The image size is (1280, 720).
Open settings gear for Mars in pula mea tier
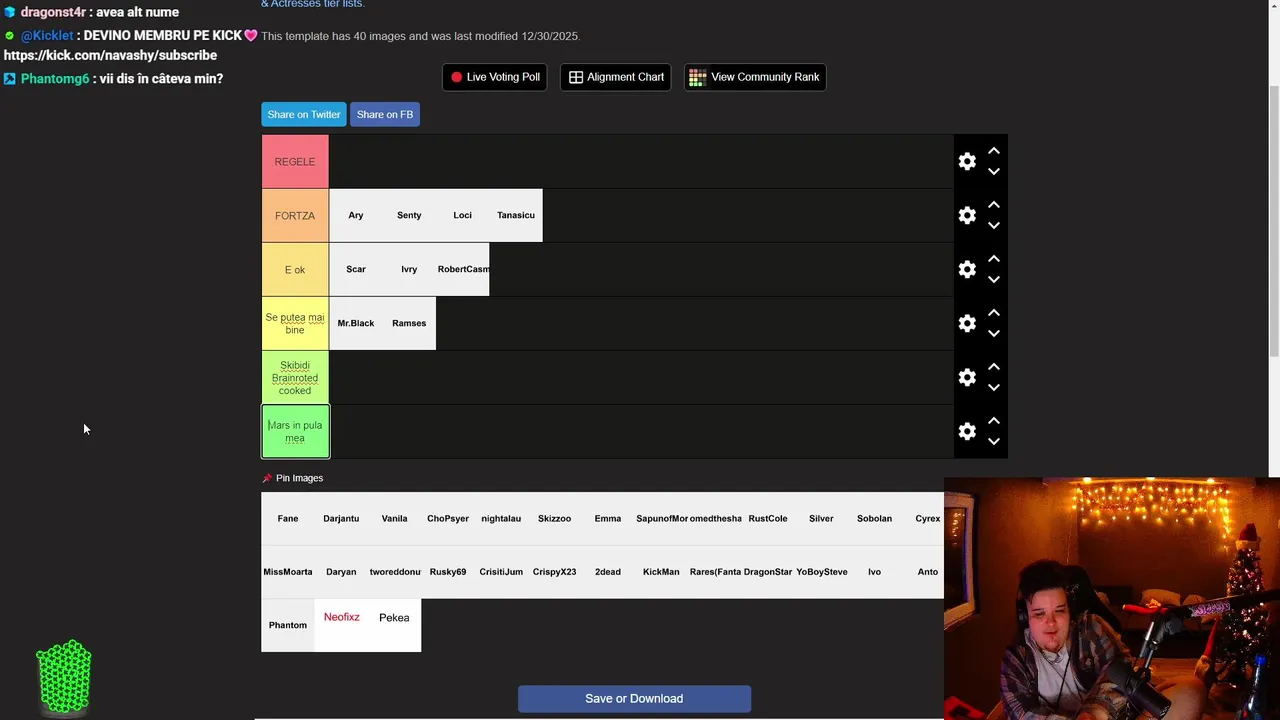point(967,431)
